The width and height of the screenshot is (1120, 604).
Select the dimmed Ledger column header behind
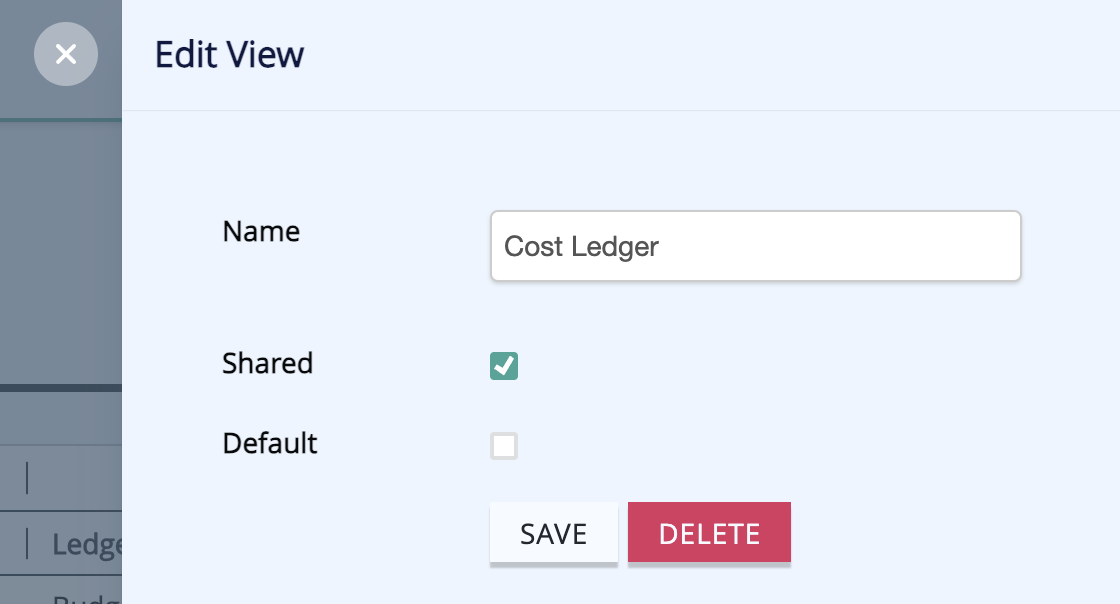pos(86,545)
